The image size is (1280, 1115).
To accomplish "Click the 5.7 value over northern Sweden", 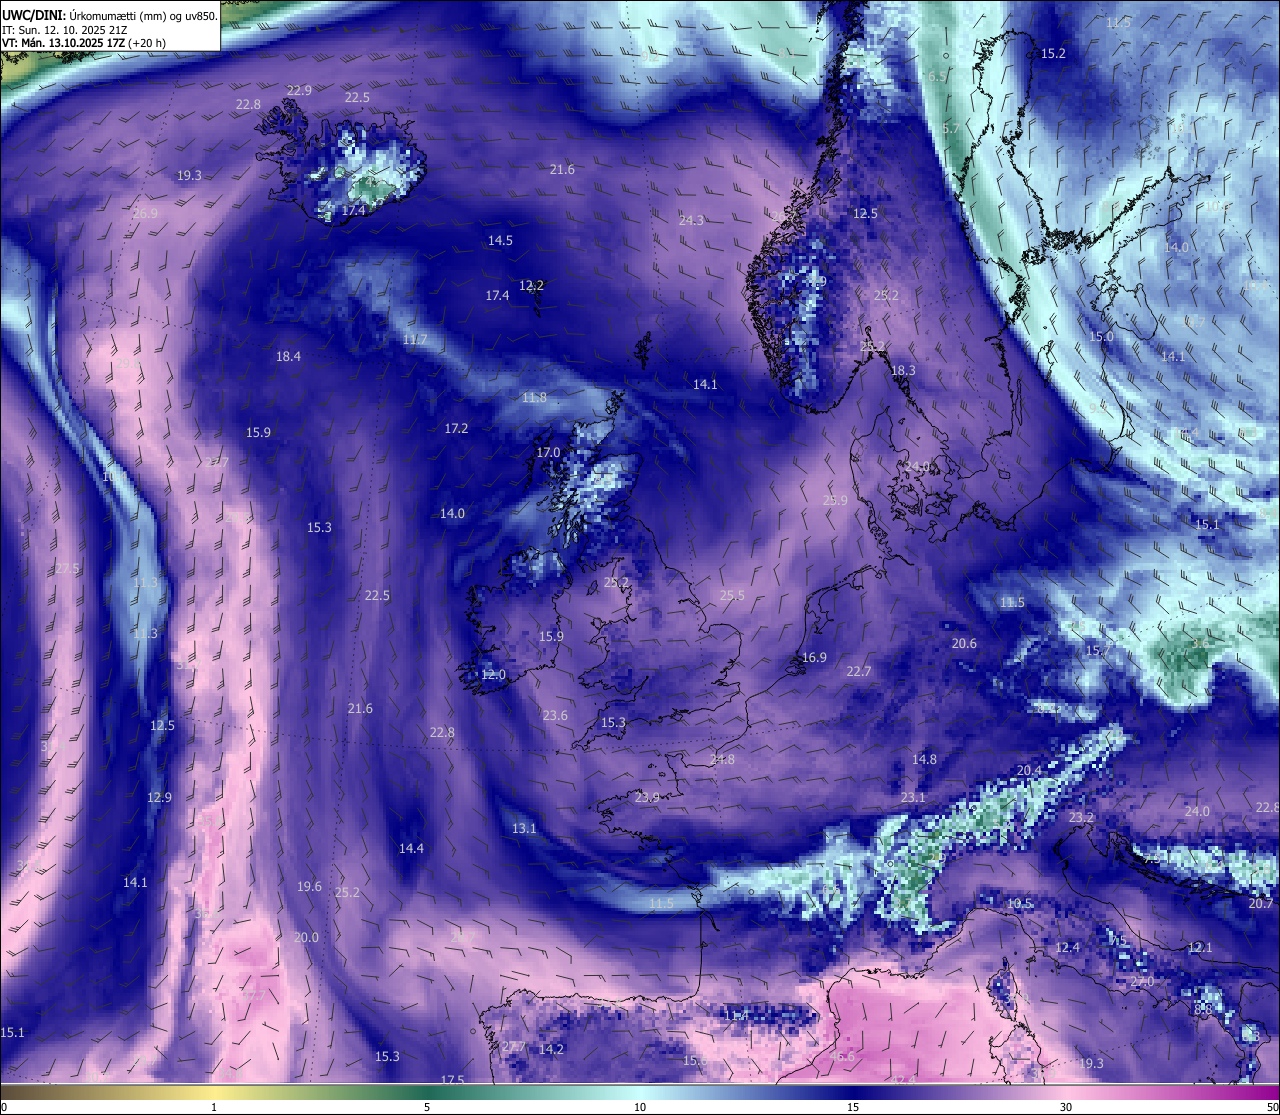I will point(950,128).
